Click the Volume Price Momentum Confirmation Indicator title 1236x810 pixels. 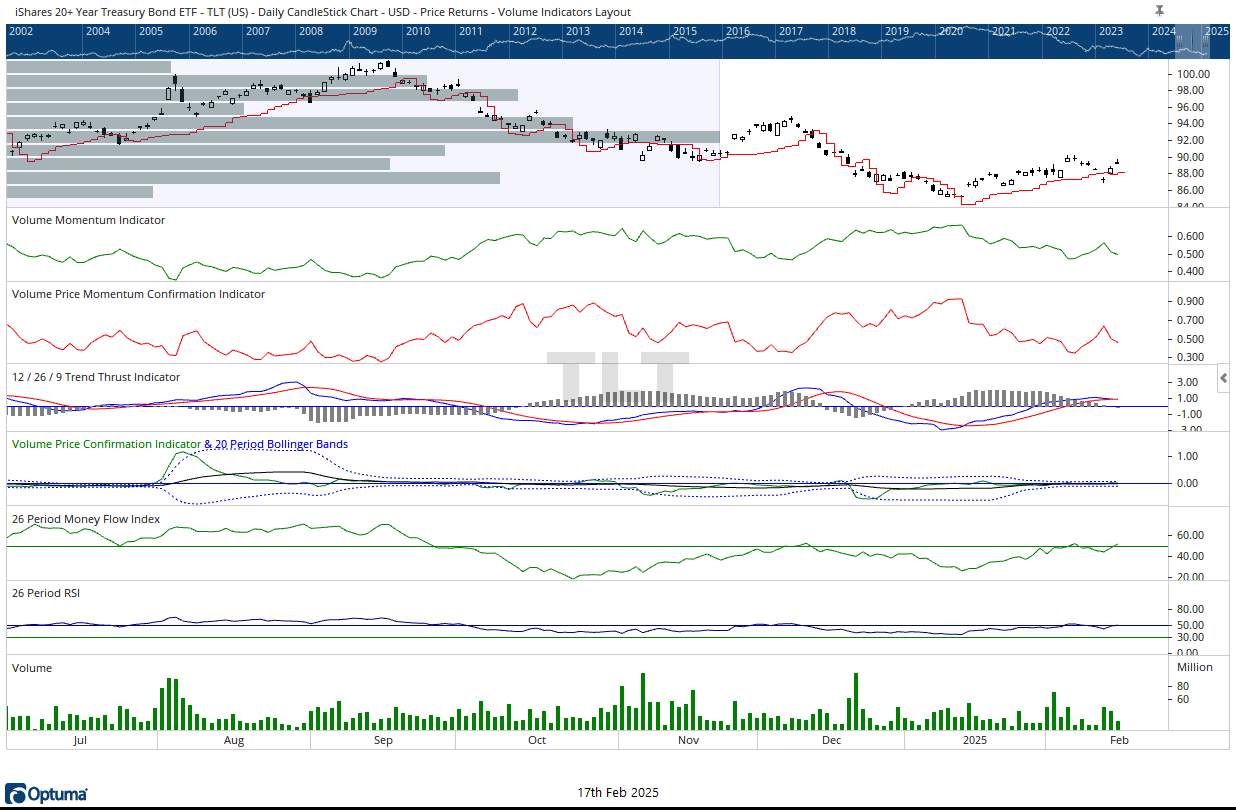(137, 294)
